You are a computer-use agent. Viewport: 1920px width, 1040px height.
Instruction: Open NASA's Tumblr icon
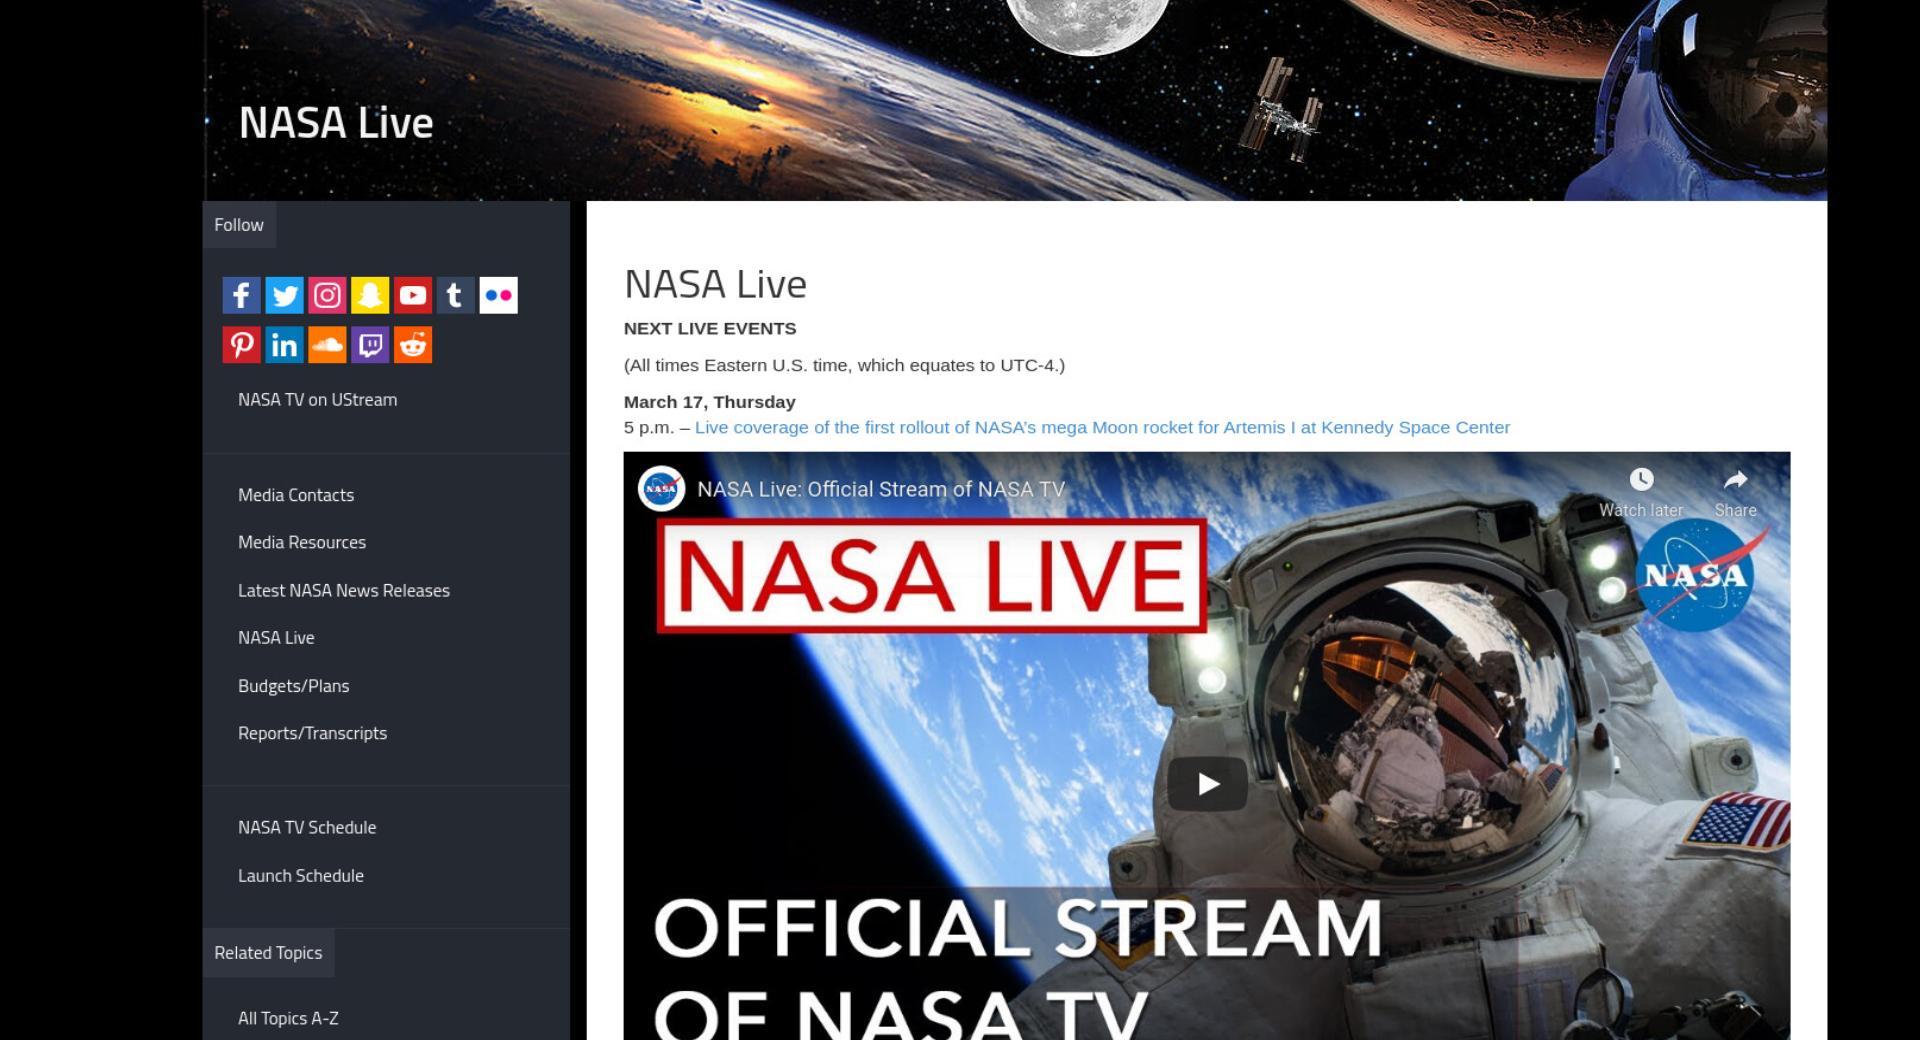coord(455,295)
